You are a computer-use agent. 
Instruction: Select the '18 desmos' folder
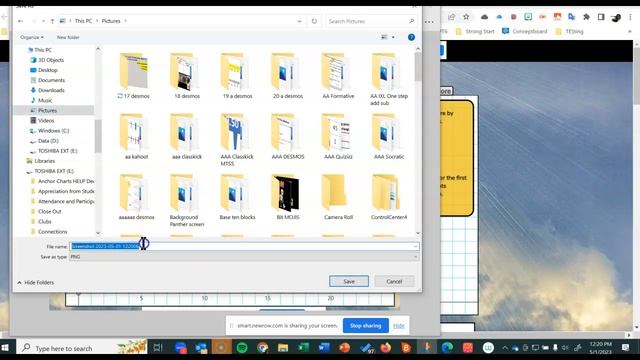coord(187,76)
